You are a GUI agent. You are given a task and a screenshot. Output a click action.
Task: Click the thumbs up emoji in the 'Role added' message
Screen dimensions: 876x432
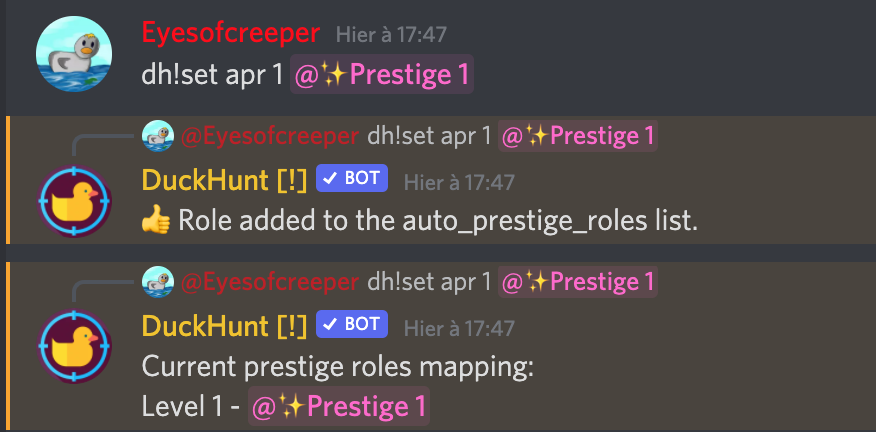157,221
